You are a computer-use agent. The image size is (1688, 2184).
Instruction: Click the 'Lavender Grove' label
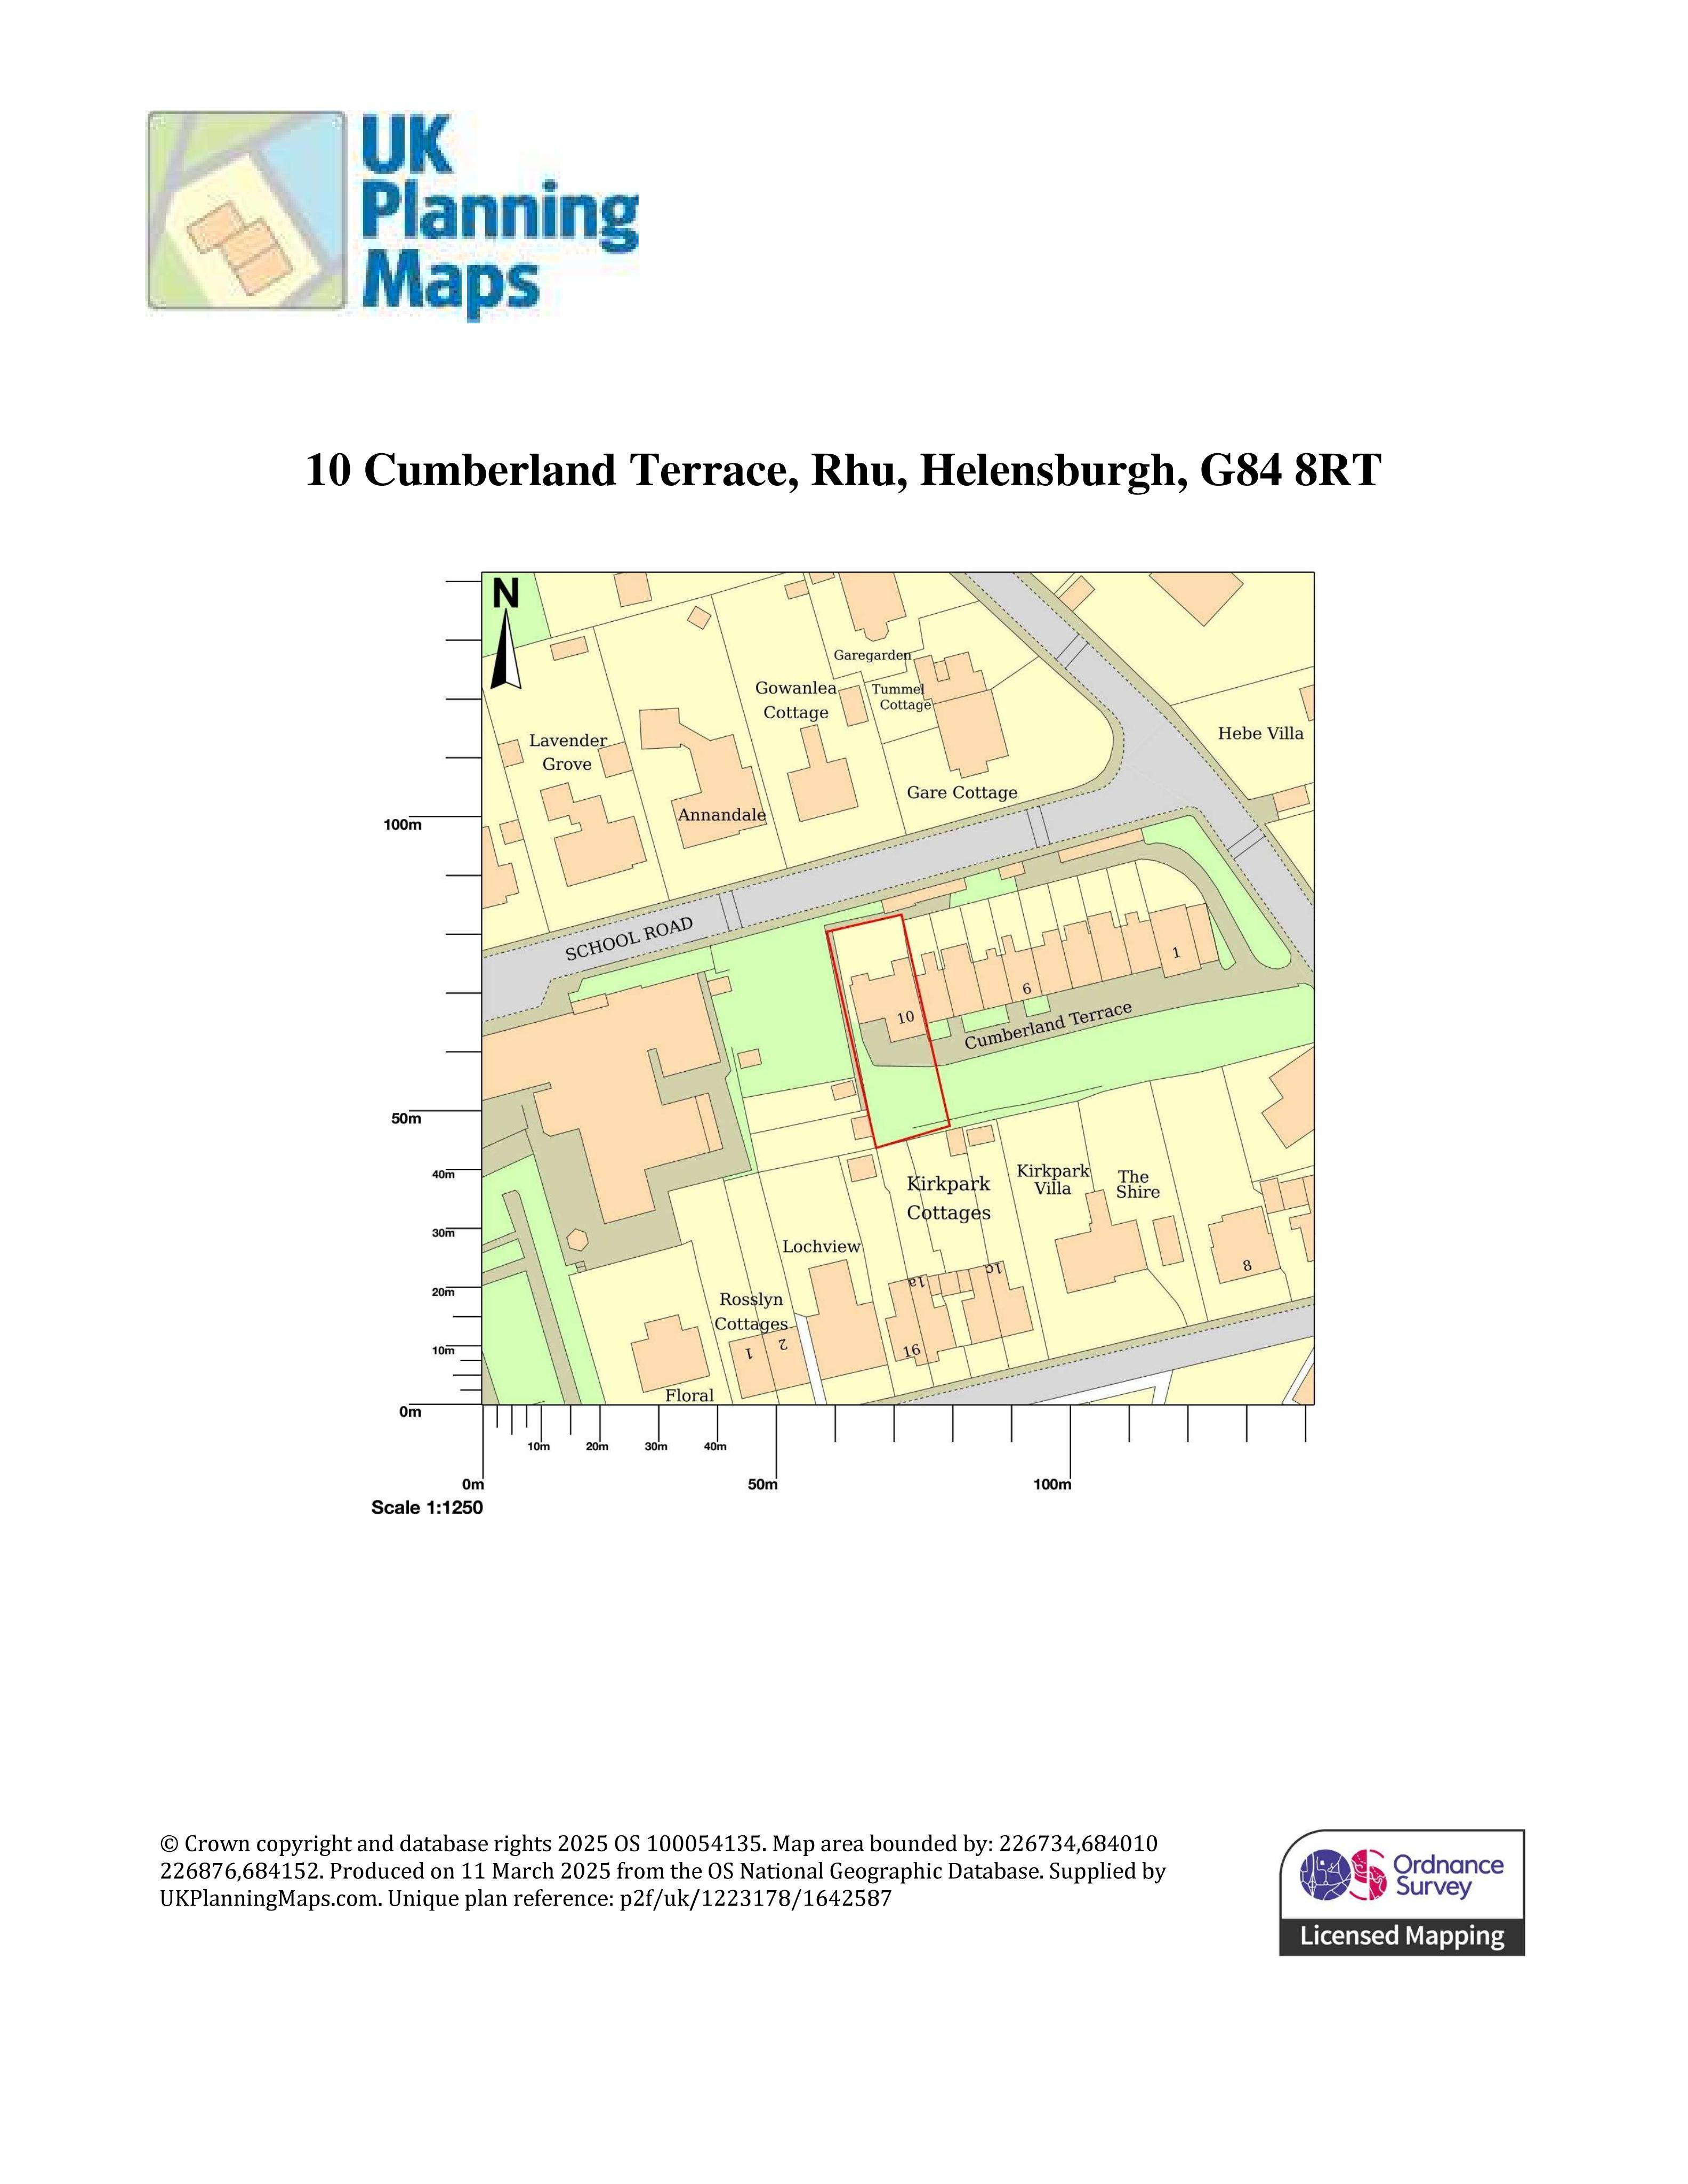[x=568, y=752]
